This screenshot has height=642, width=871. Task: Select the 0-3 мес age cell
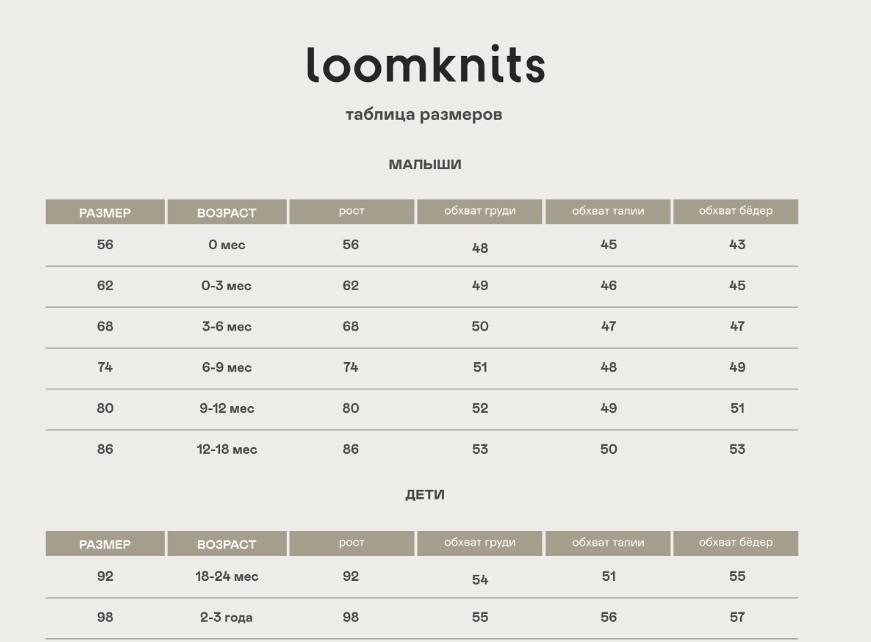pos(227,286)
